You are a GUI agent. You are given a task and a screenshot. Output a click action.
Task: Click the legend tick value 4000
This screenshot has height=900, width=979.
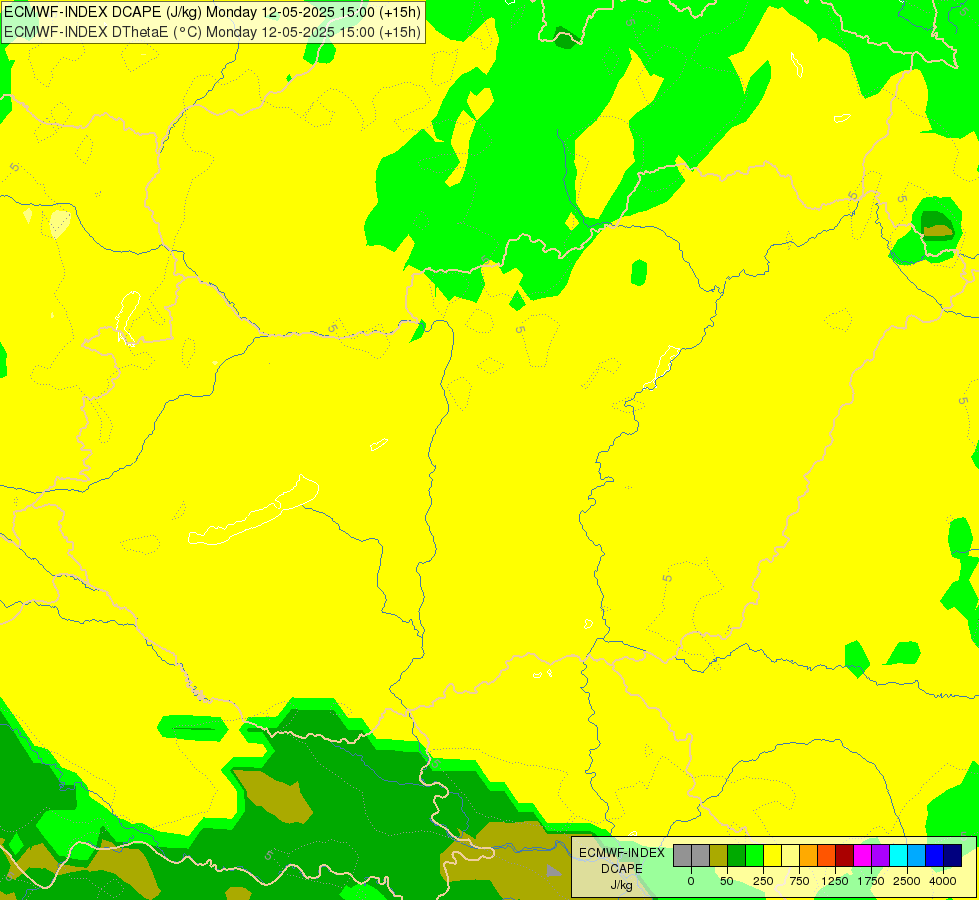[x=943, y=881]
